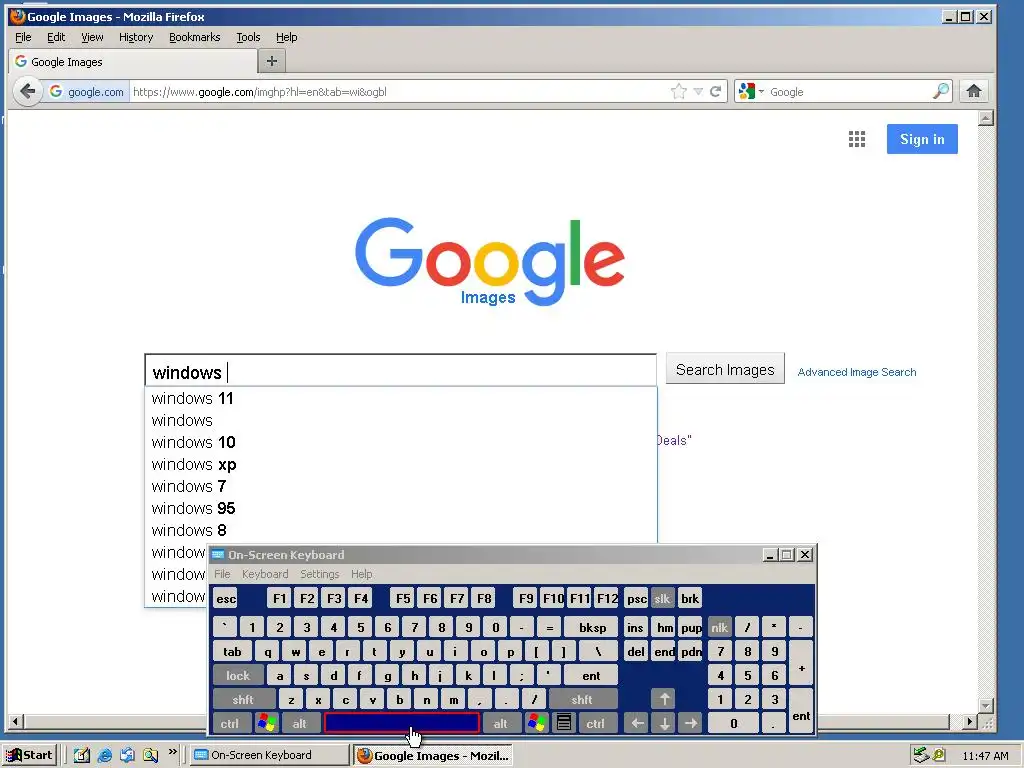1024x768 pixels.
Task: Open the URL bar history dropdown arrow
Action: pyautogui.click(x=698, y=91)
